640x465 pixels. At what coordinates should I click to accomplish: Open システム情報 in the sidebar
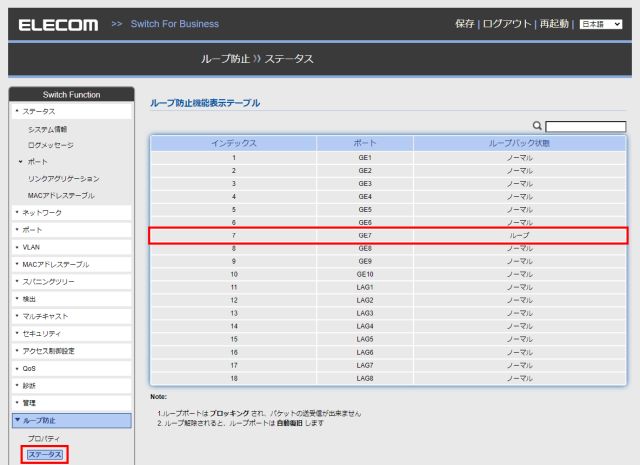48,129
